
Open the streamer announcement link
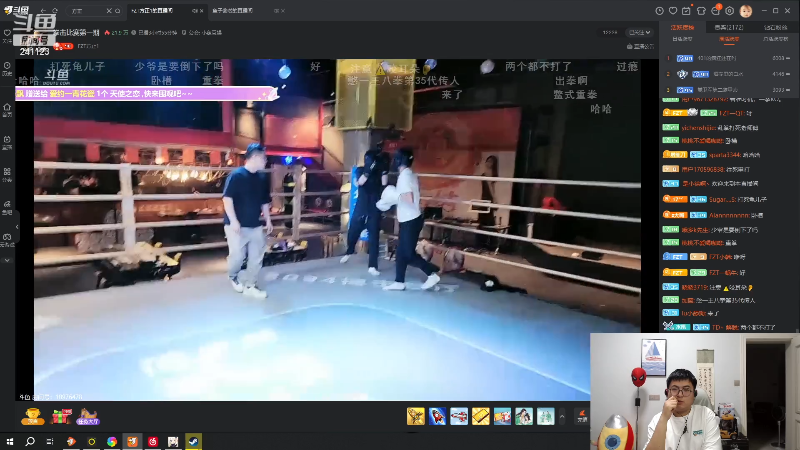pyautogui.click(x=640, y=46)
